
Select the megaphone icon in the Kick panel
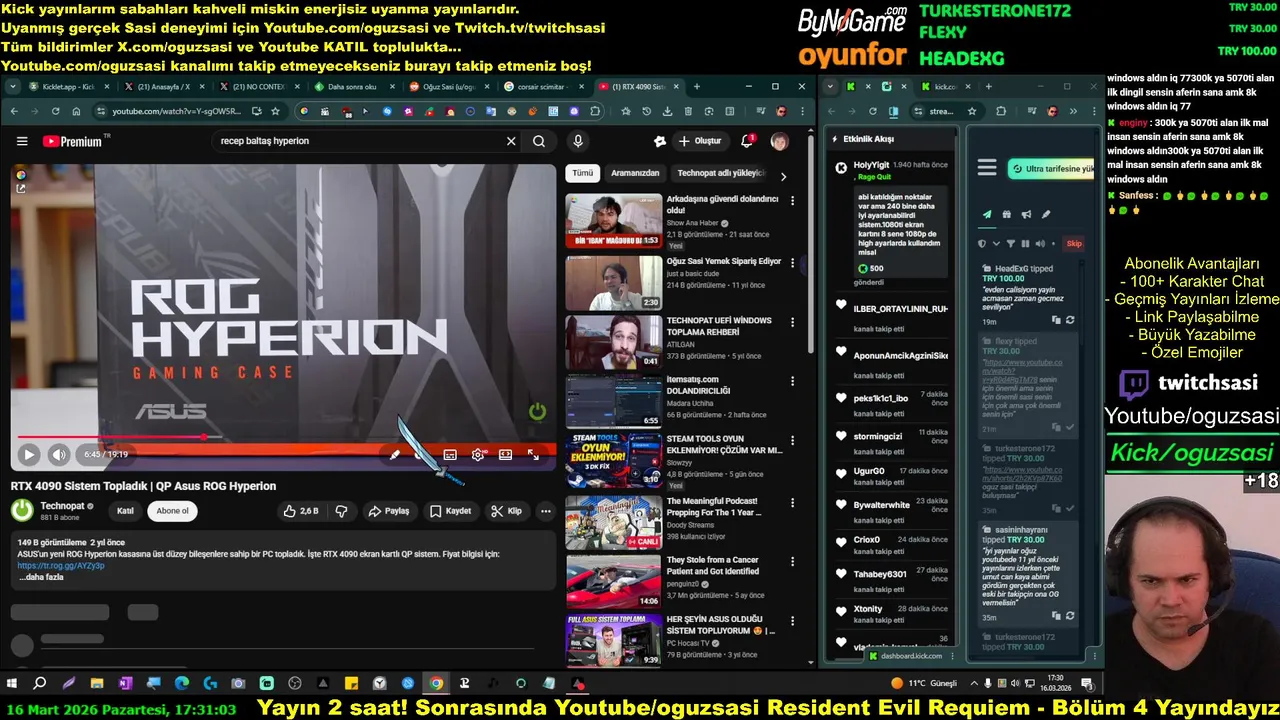pyautogui.click(x=1027, y=214)
